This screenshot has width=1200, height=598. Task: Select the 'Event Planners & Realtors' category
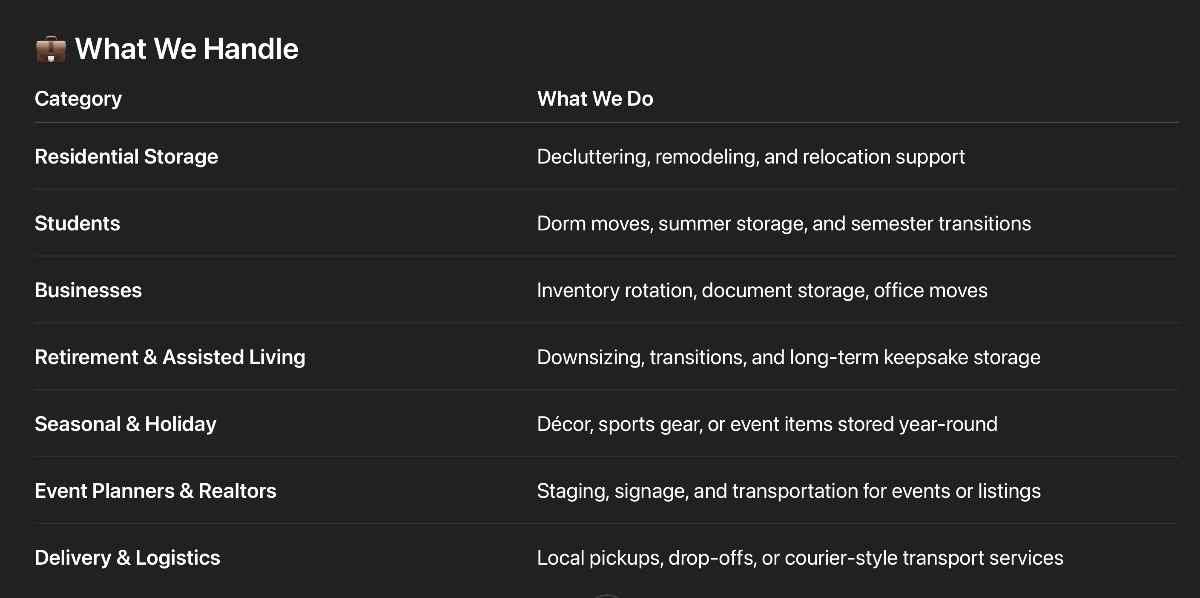point(155,491)
